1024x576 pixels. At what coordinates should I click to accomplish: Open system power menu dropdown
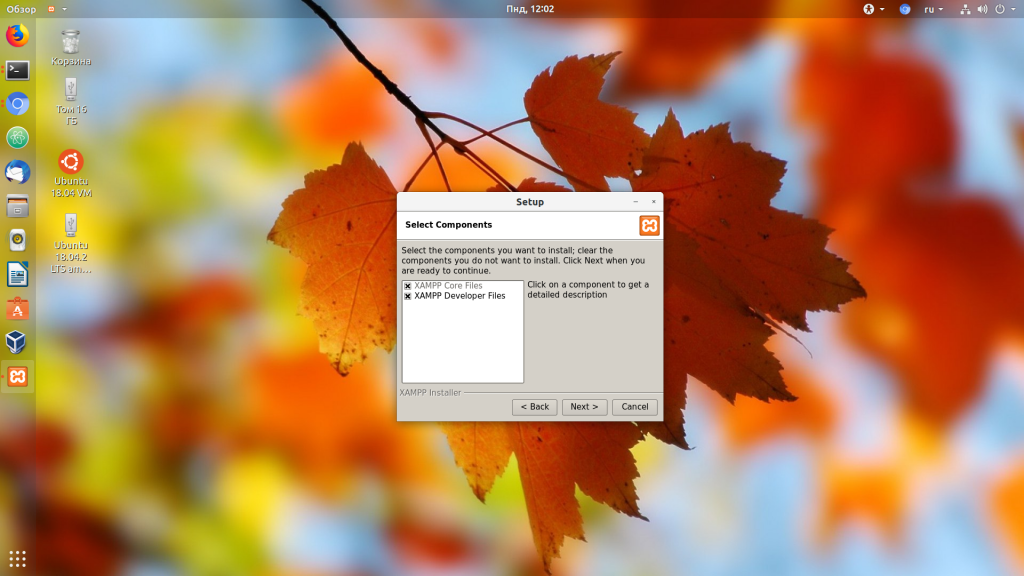(x=1005, y=9)
